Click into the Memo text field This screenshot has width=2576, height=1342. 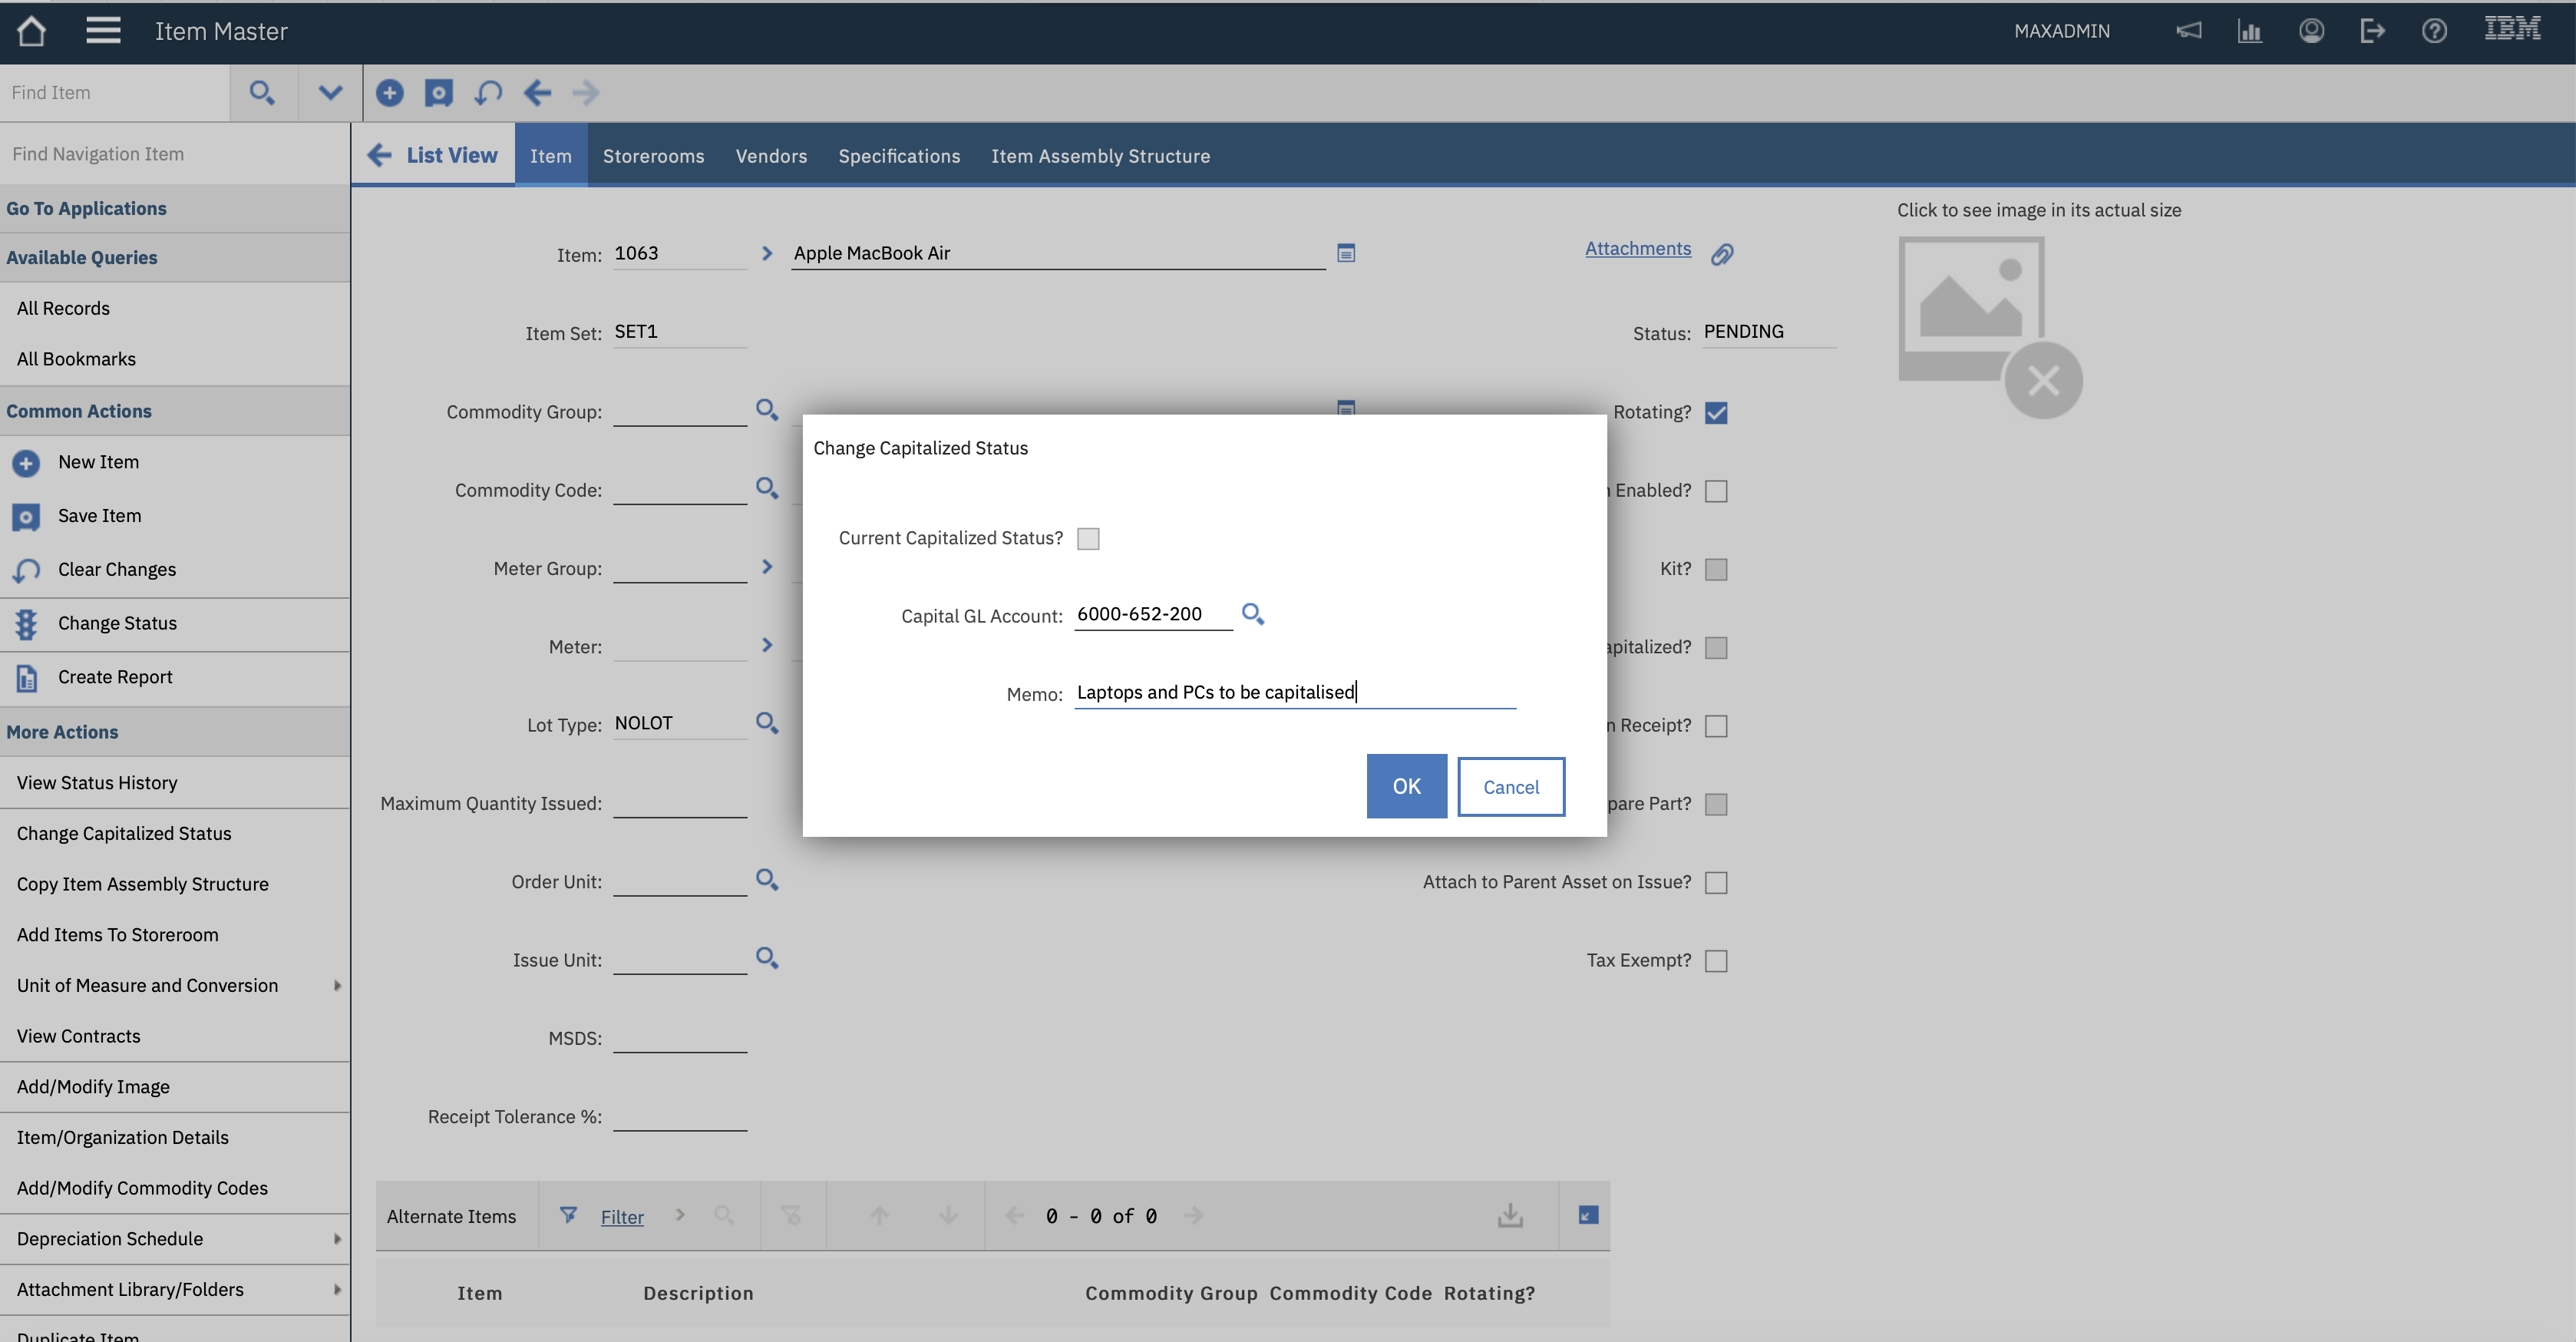1294,693
